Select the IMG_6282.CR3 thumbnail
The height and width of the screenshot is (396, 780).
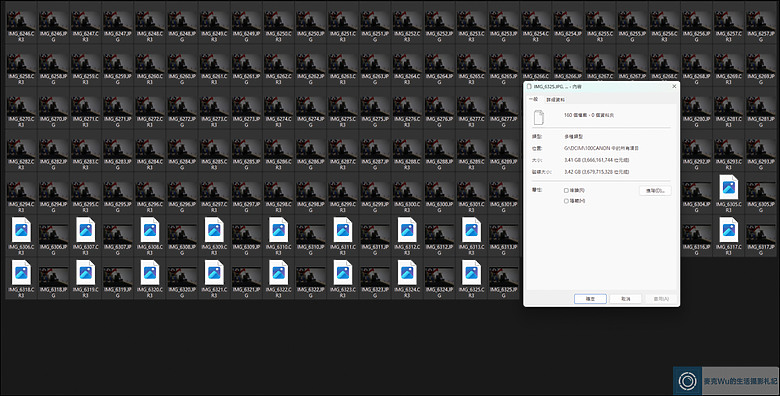click(x=21, y=150)
